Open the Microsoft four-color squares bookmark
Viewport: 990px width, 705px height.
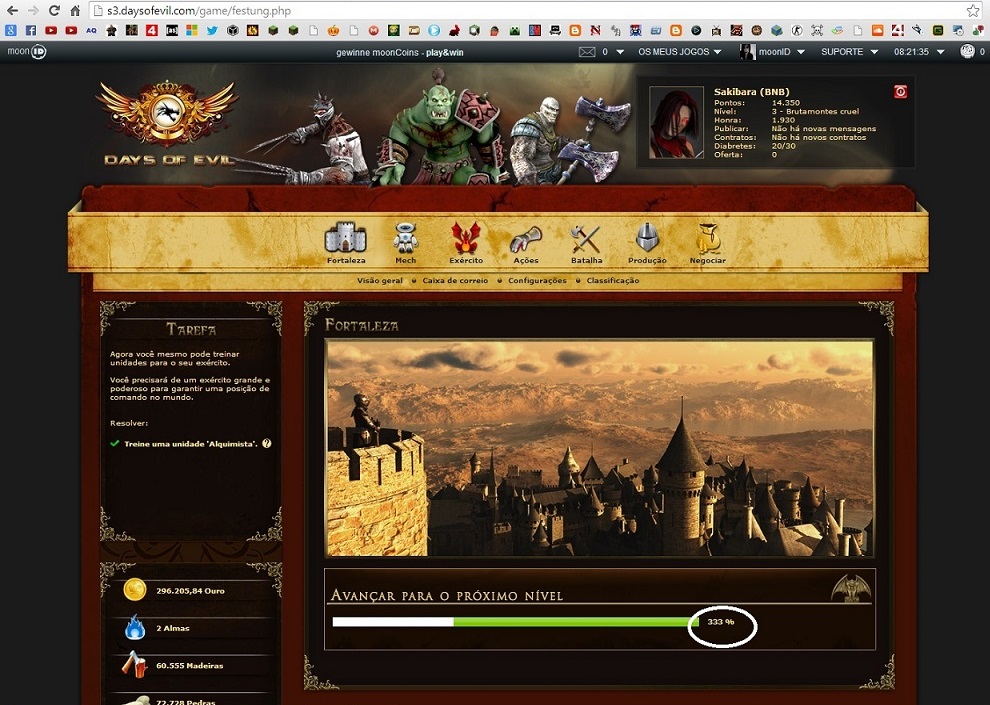[x=192, y=30]
